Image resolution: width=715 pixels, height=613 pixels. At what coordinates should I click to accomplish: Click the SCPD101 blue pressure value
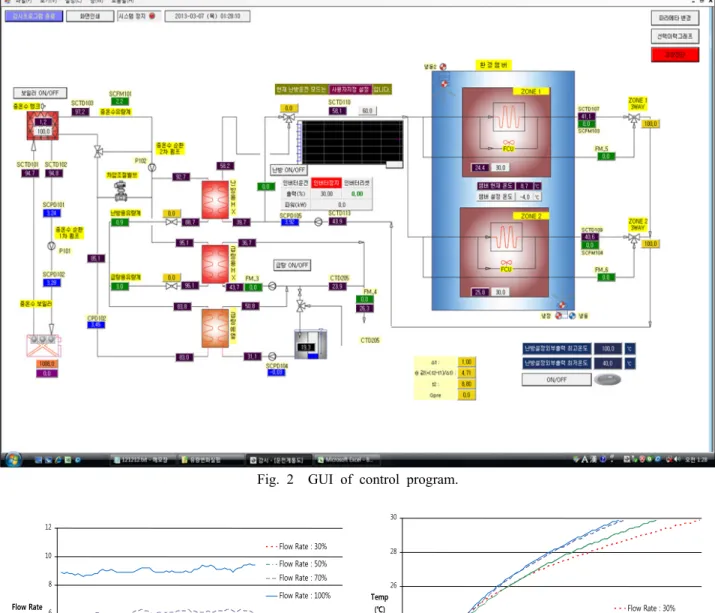coord(52,213)
